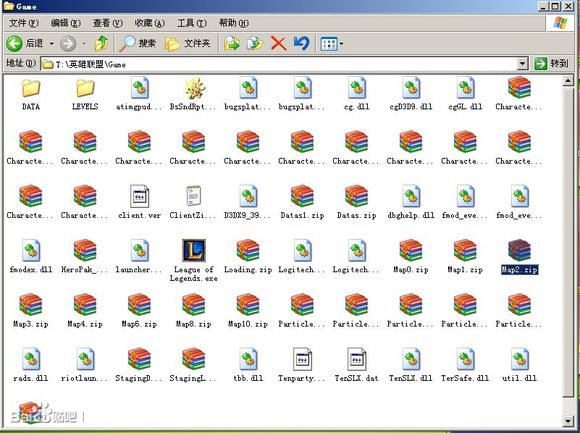Select the Map2.zip archive icon
The width and height of the screenshot is (580, 433).
519,251
